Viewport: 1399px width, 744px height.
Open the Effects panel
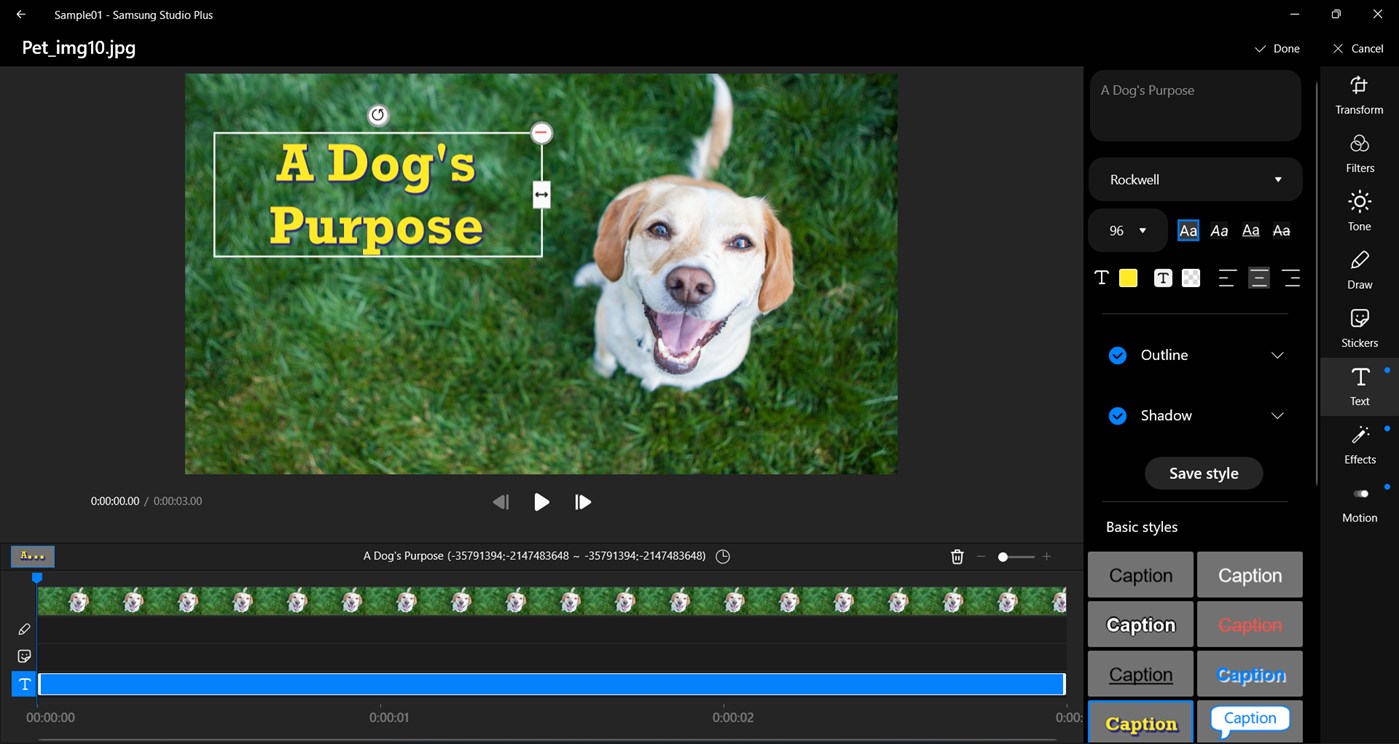[x=1359, y=445]
